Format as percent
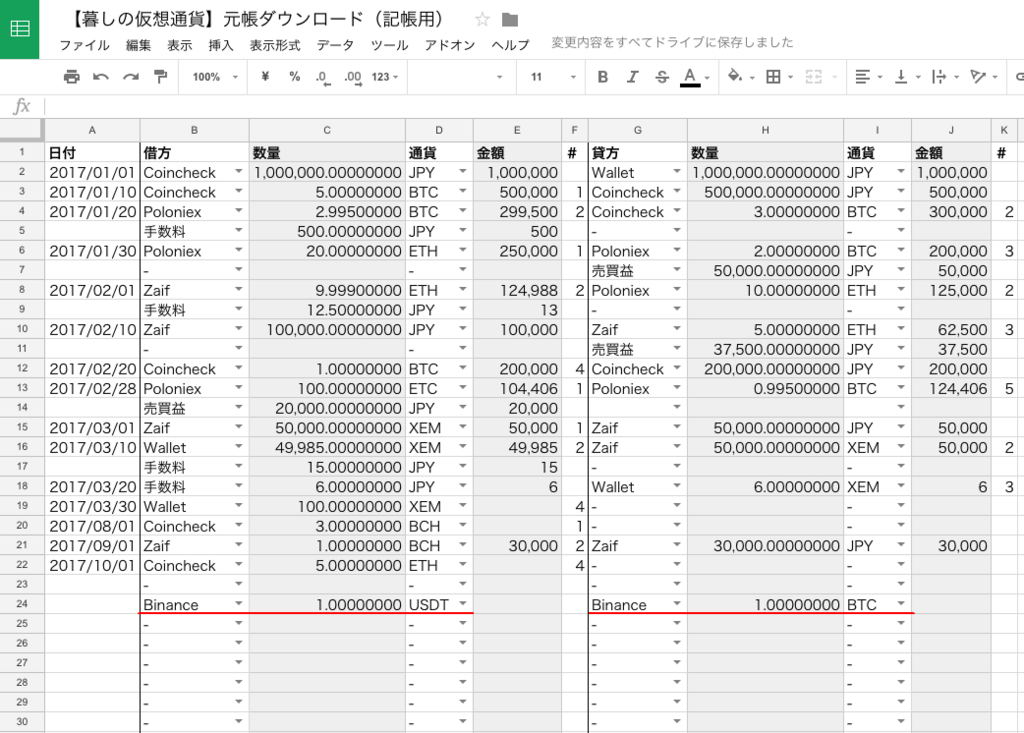Image resolution: width=1024 pixels, height=733 pixels. point(295,77)
